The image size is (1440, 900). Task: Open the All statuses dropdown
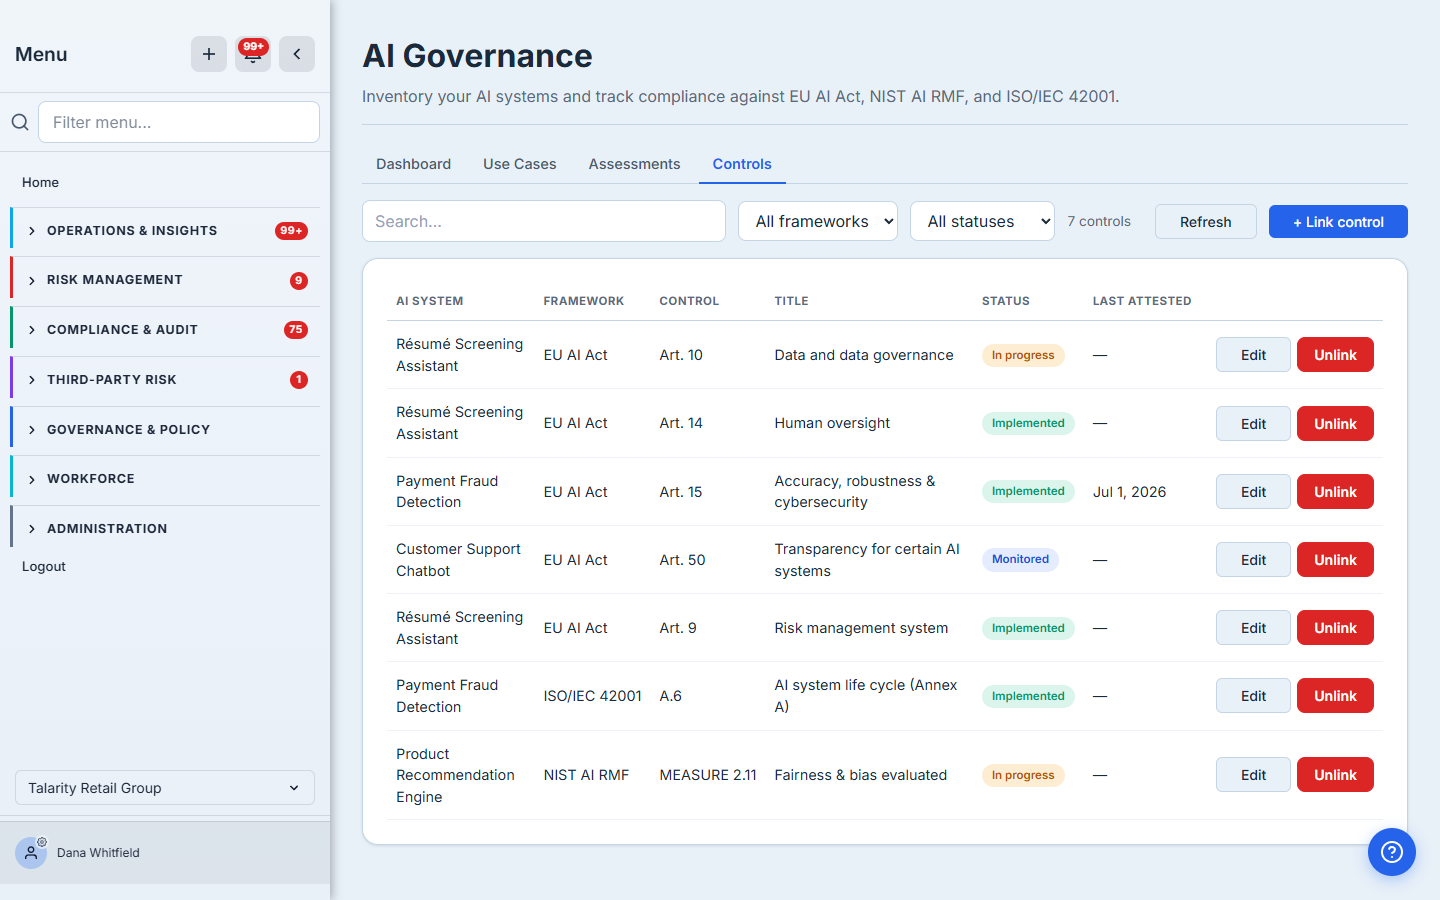(982, 221)
